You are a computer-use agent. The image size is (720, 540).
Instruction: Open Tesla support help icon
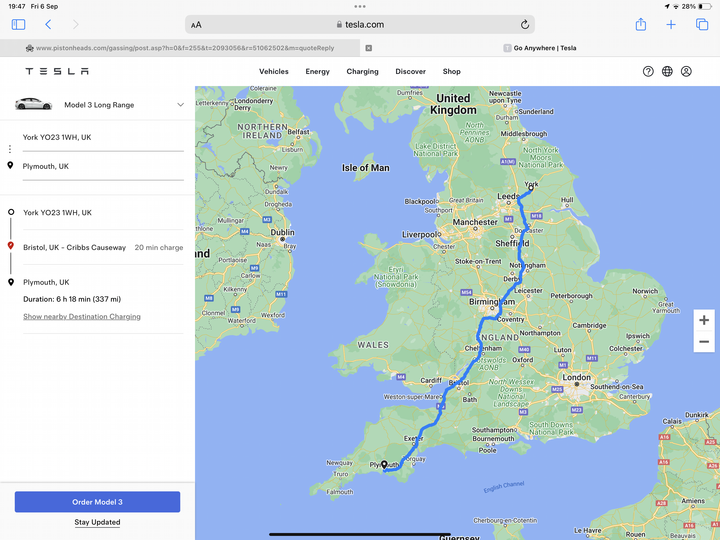pyautogui.click(x=648, y=72)
